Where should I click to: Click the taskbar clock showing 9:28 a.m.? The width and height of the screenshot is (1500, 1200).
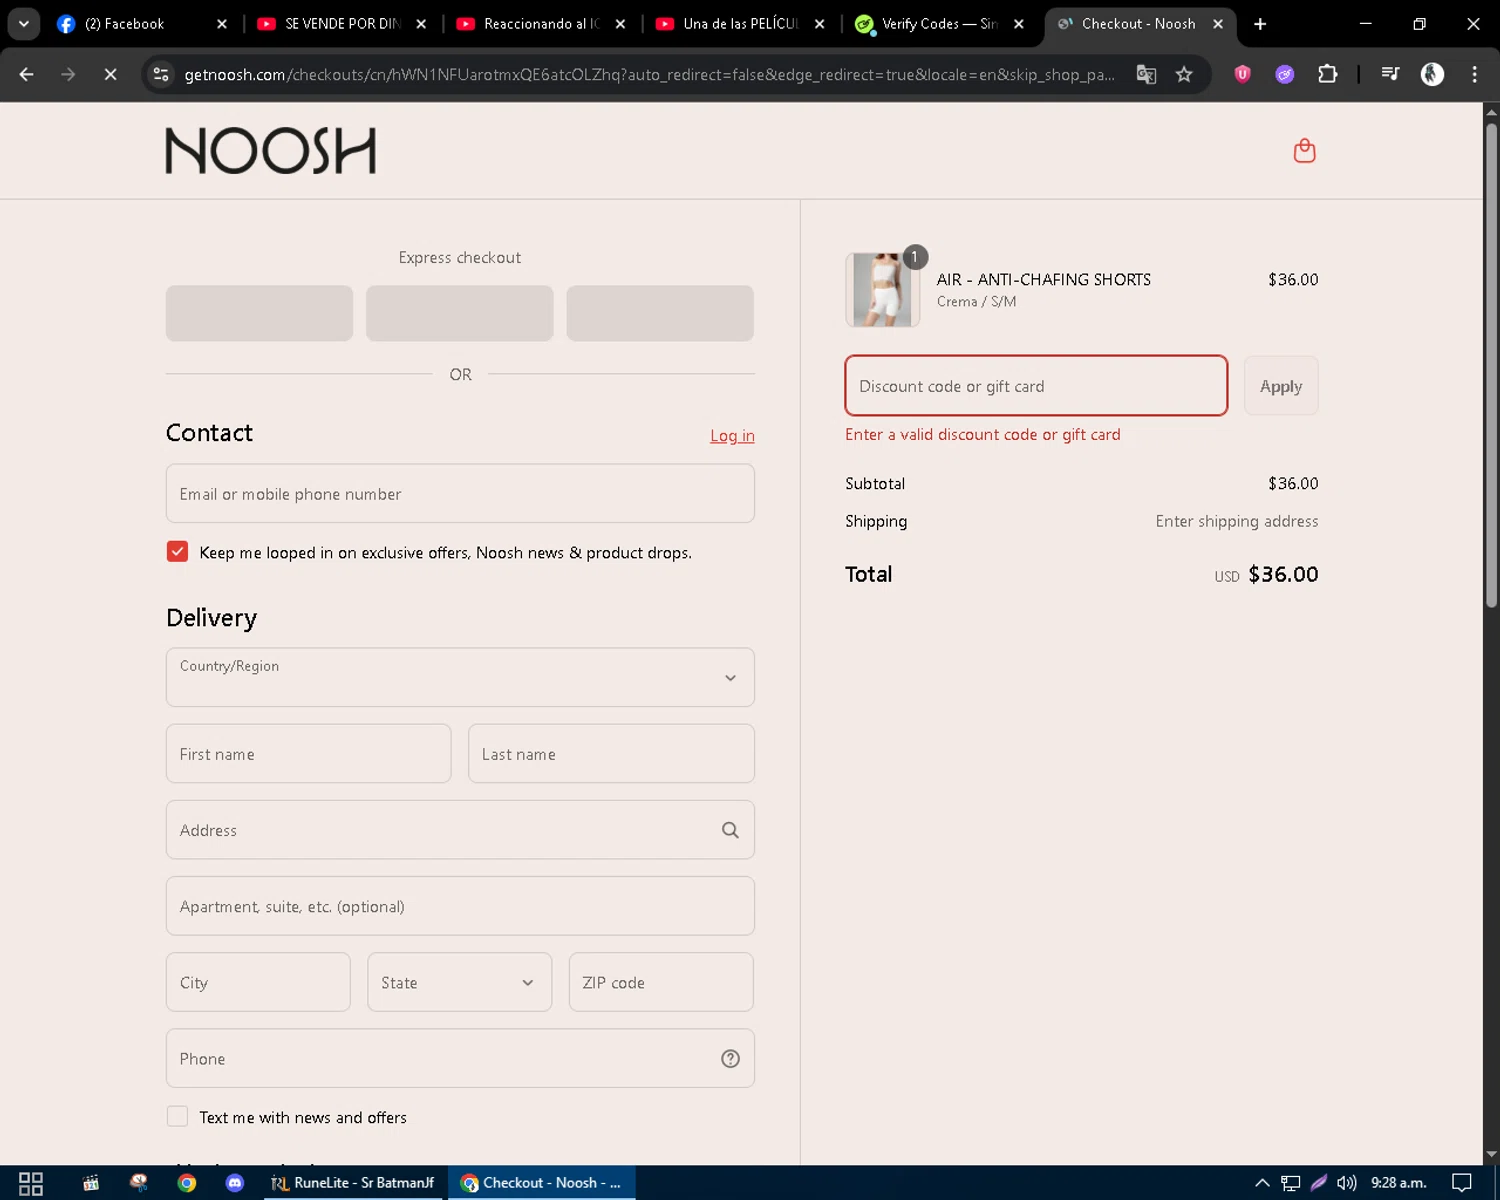(x=1398, y=1183)
